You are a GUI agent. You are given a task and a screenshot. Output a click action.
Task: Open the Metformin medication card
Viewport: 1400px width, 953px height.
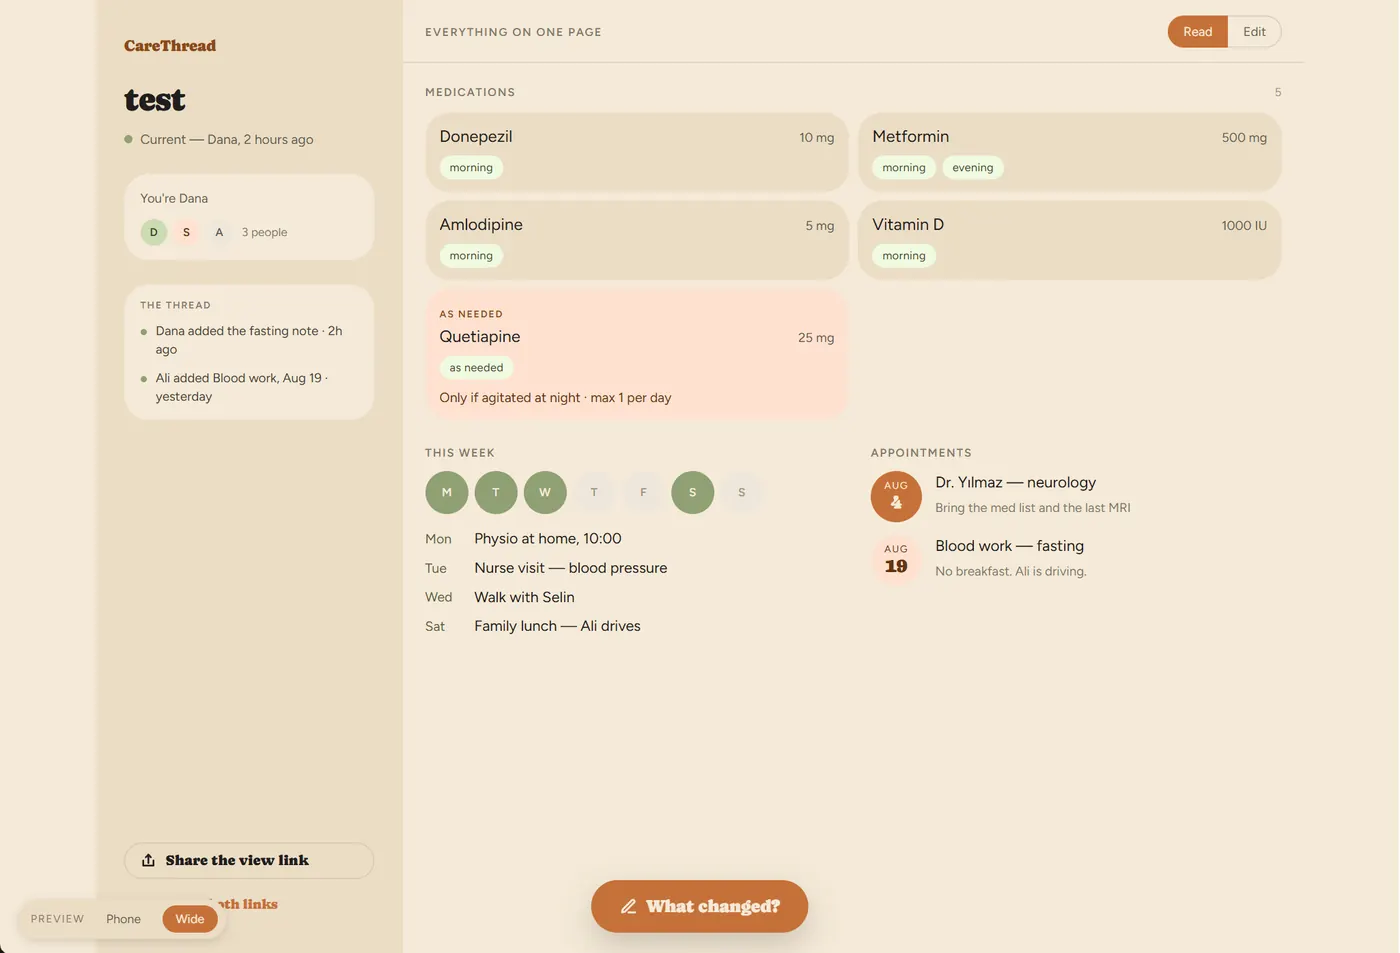1069,152
